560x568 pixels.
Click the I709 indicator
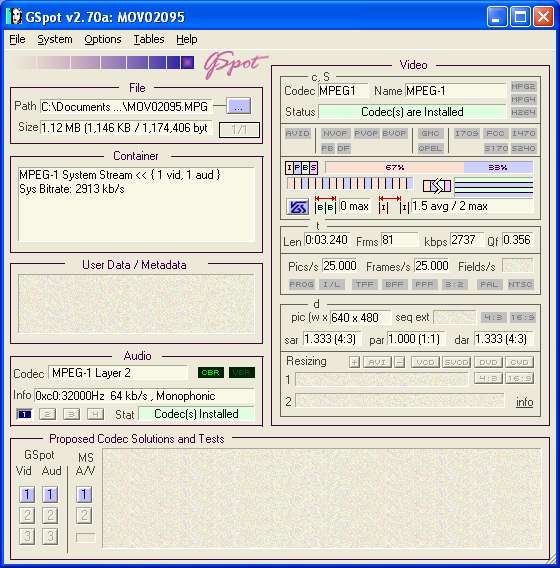coord(467,133)
